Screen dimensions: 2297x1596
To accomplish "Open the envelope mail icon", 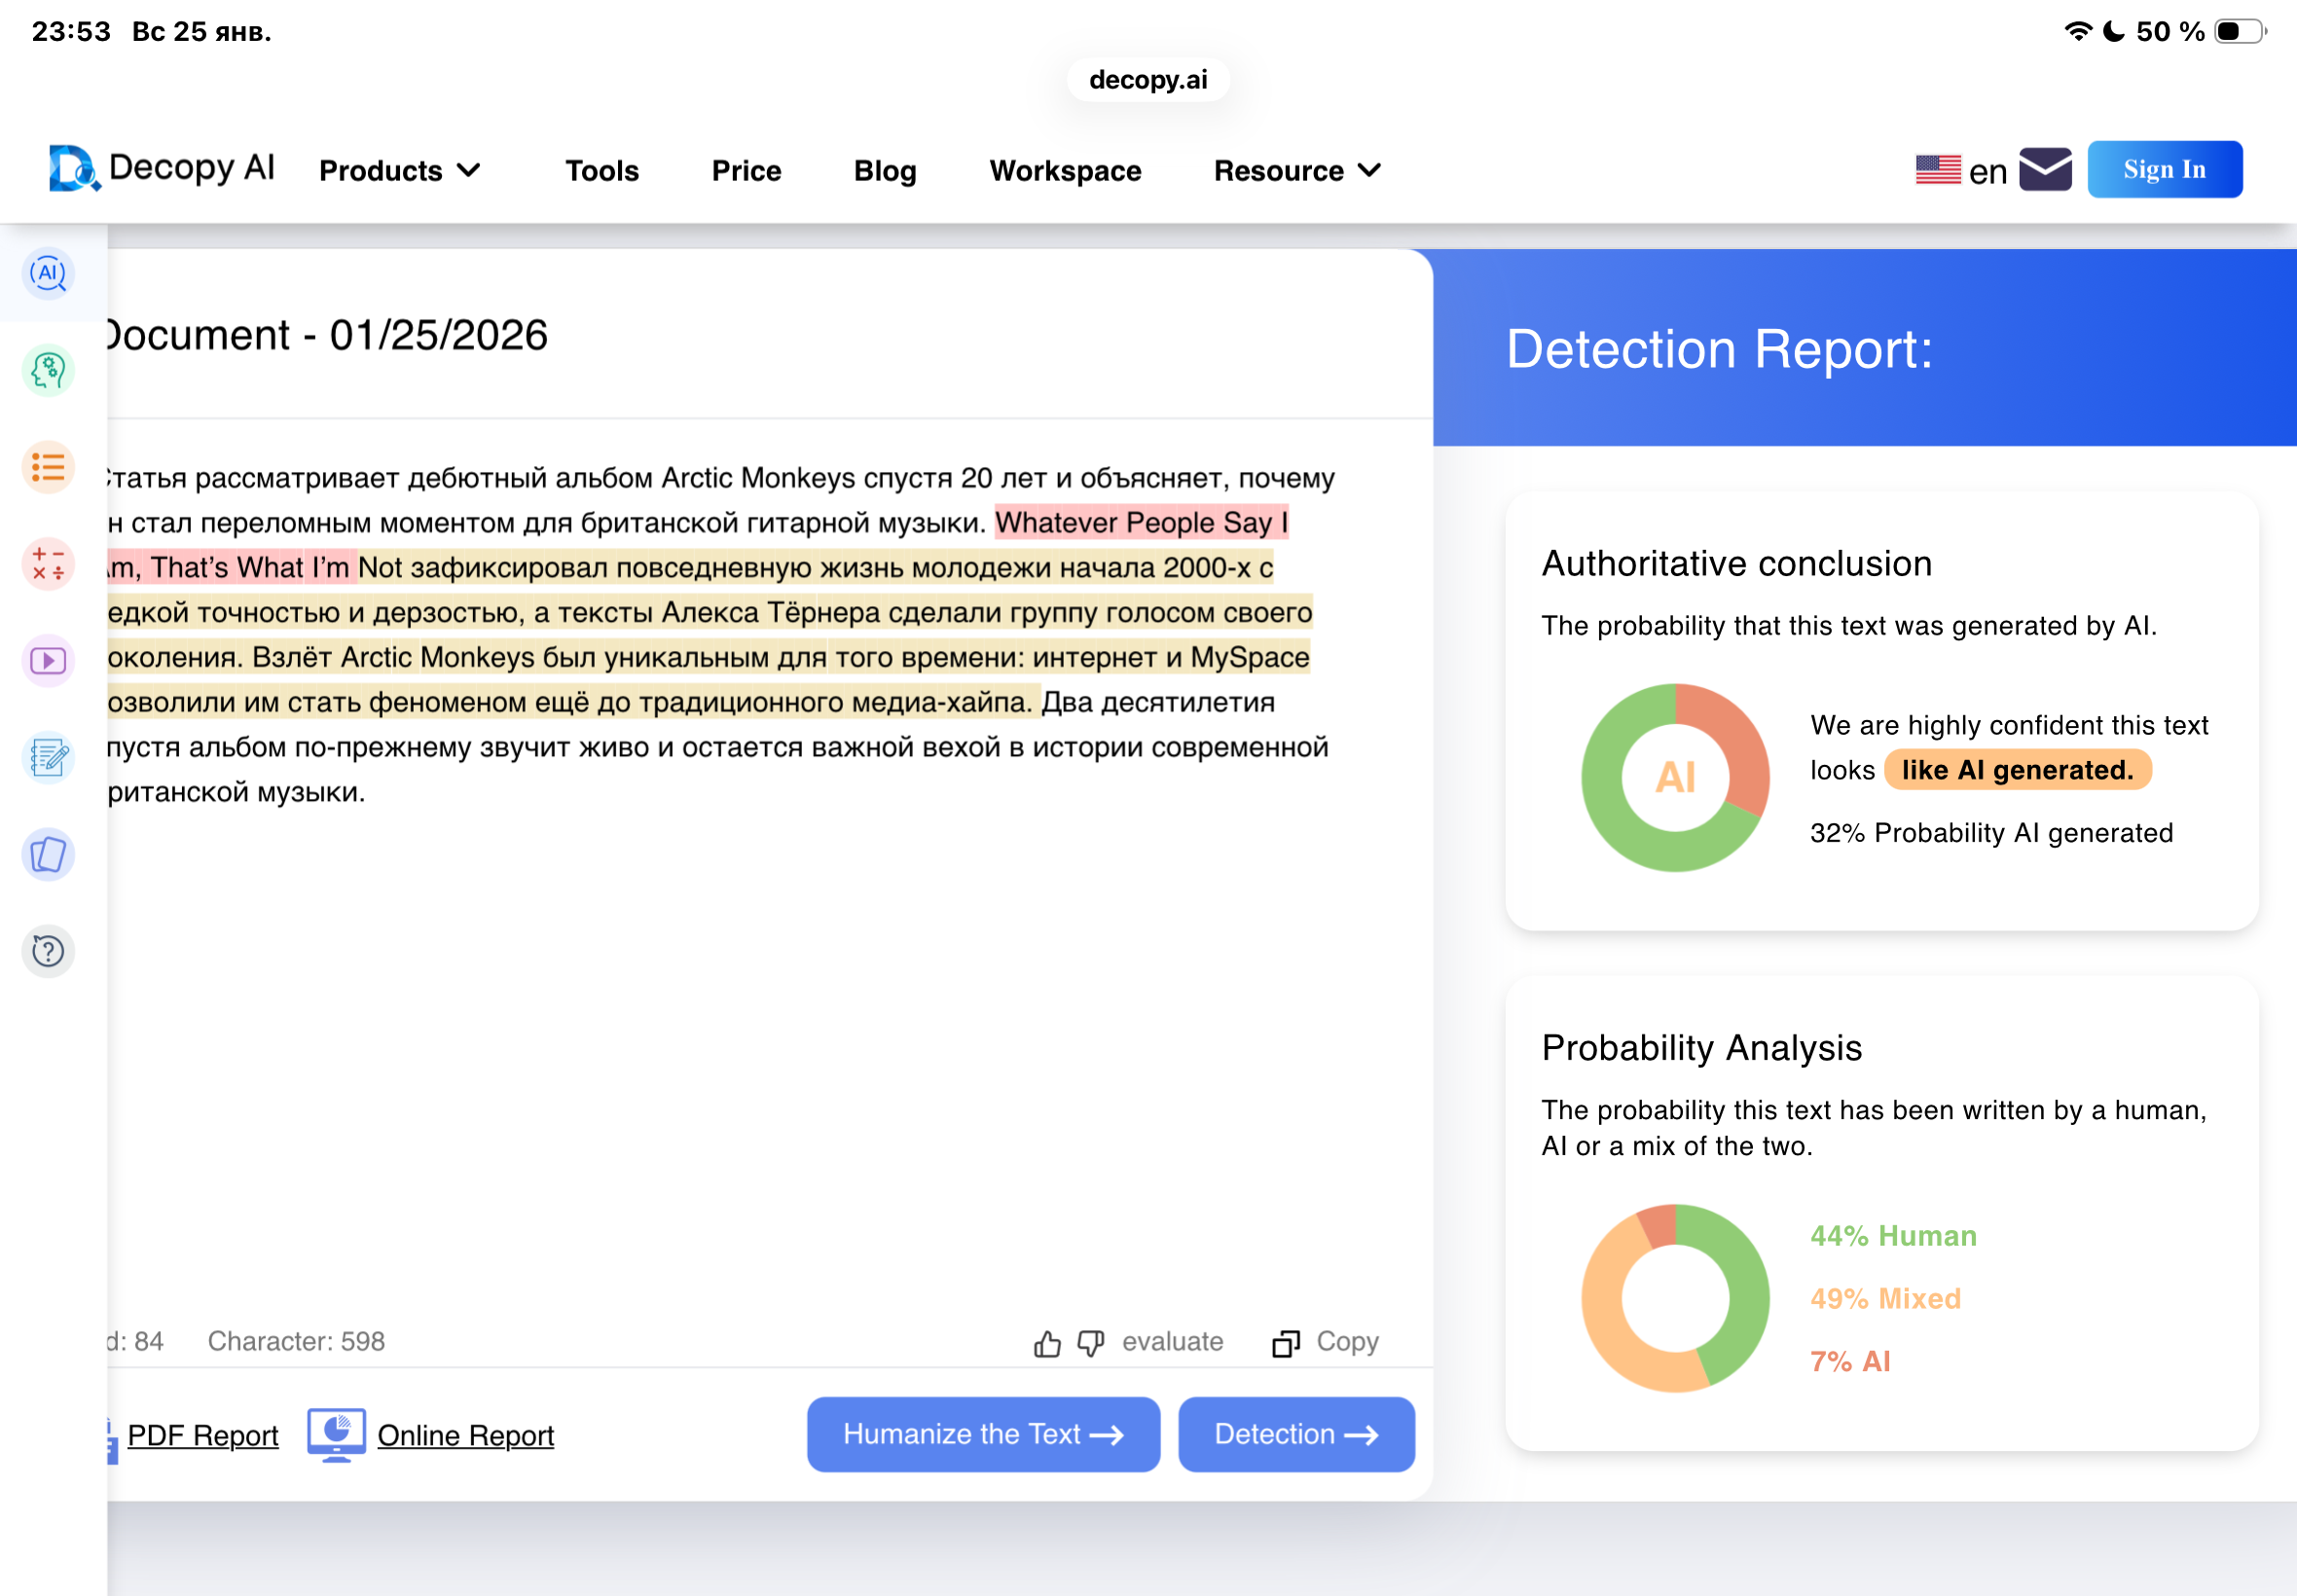I will tap(2045, 170).
